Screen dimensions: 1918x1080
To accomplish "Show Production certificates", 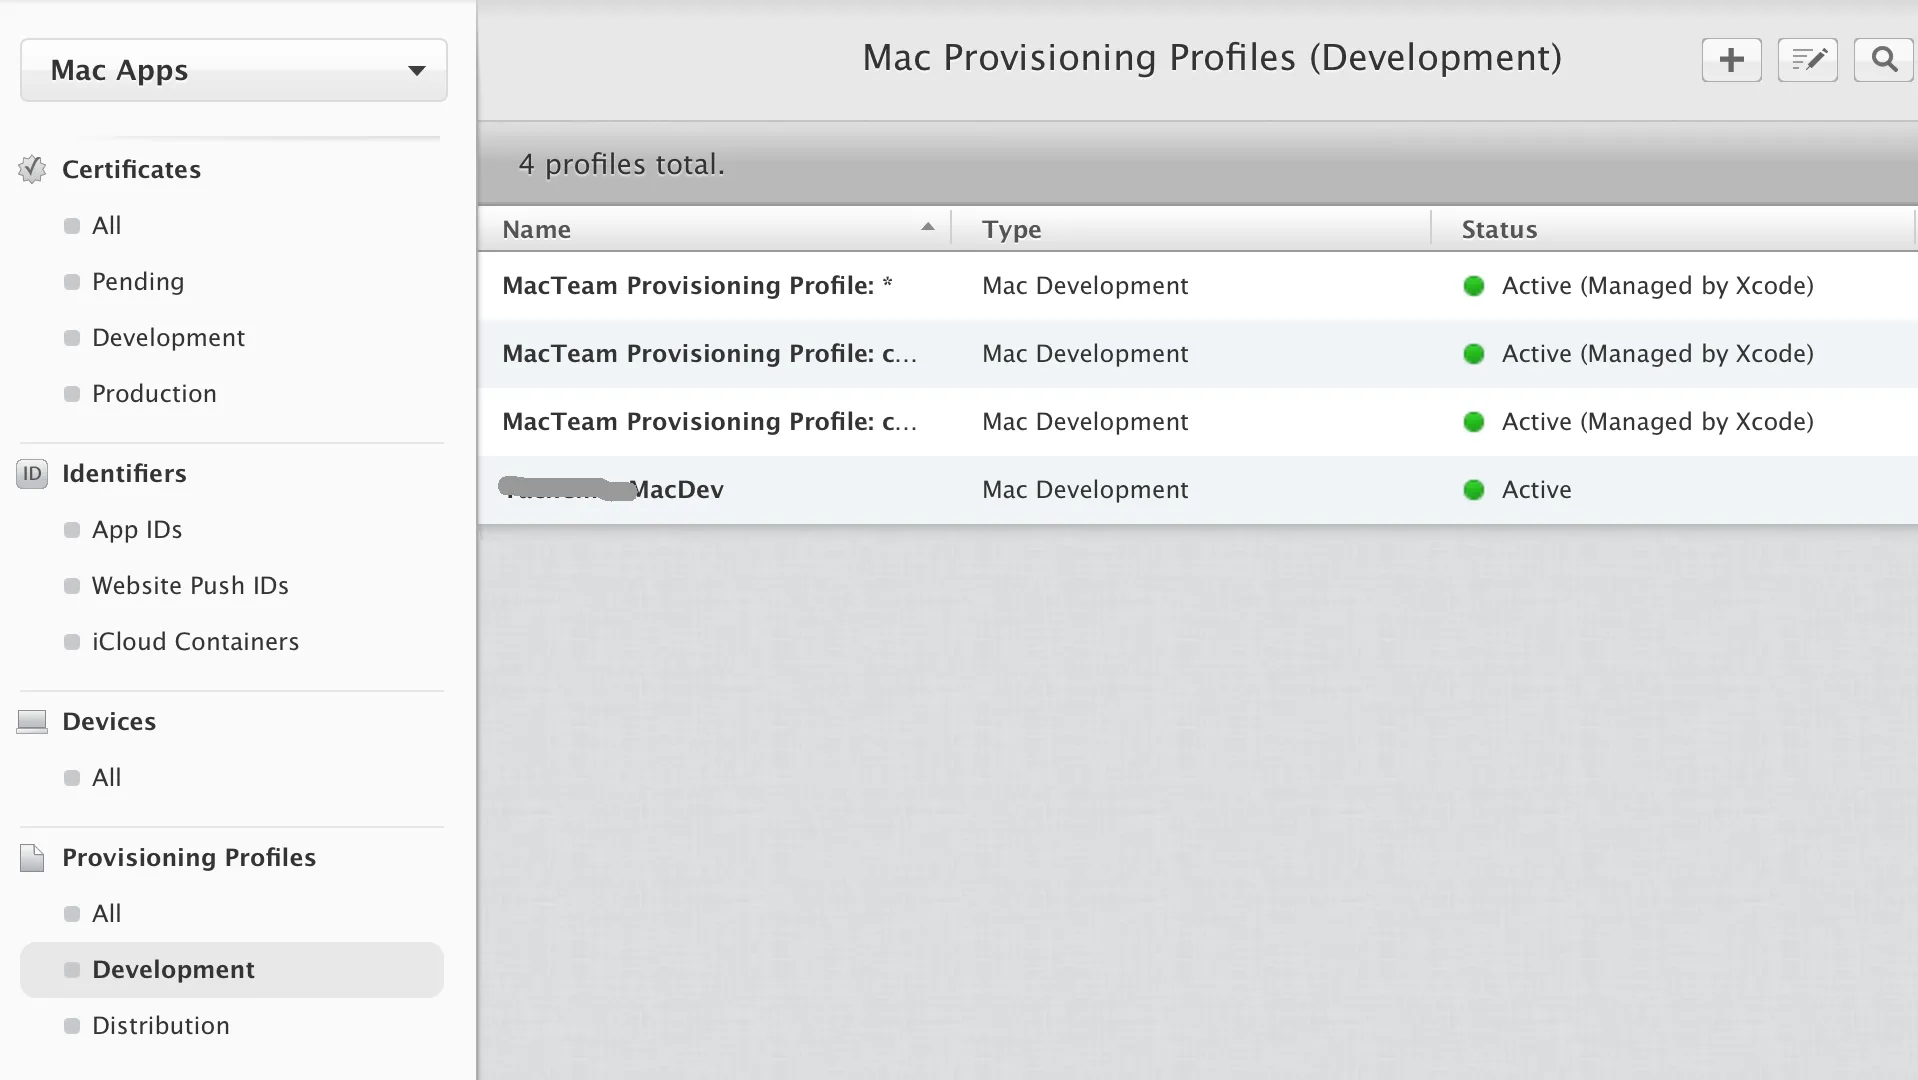I will [x=154, y=393].
